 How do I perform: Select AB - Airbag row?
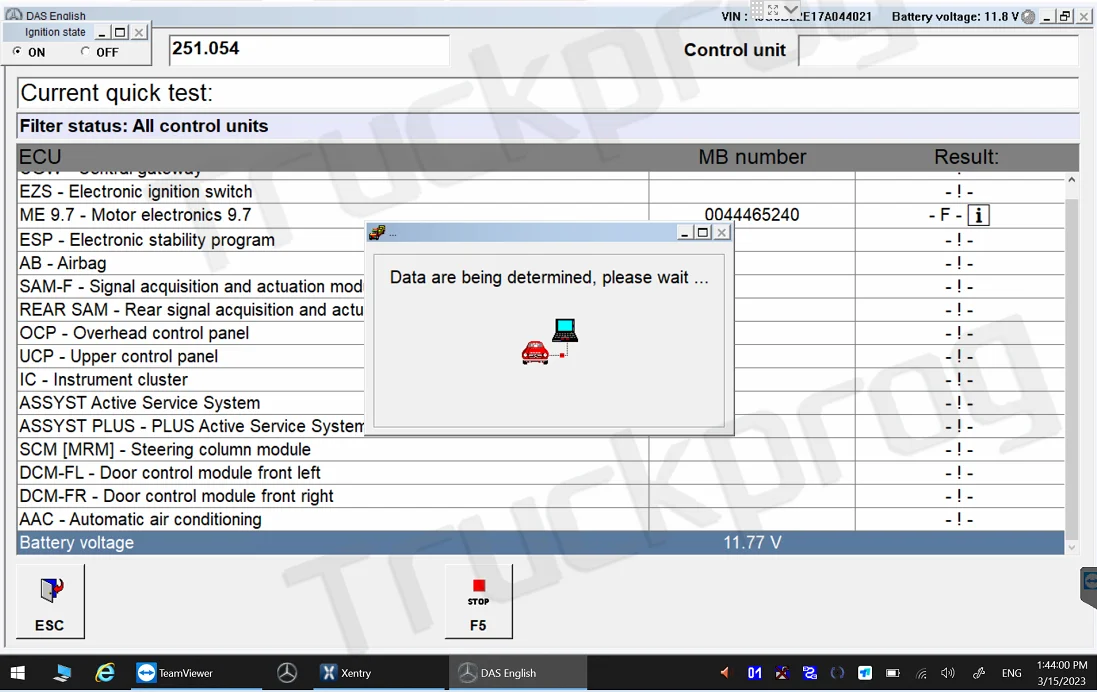(x=540, y=263)
